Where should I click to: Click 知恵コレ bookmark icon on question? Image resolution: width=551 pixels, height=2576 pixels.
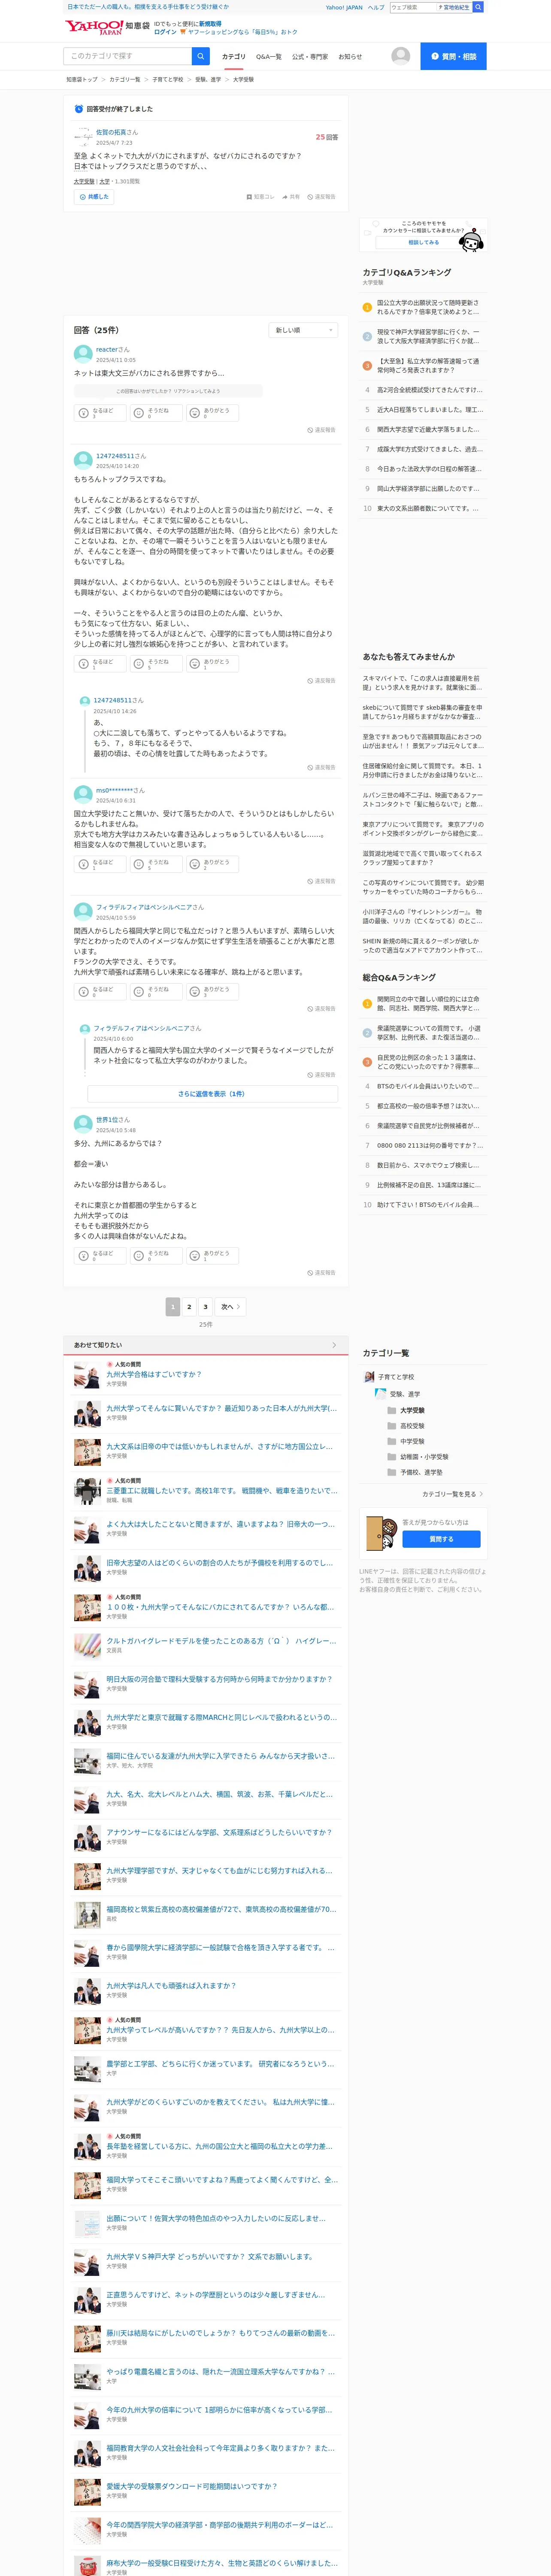click(260, 197)
